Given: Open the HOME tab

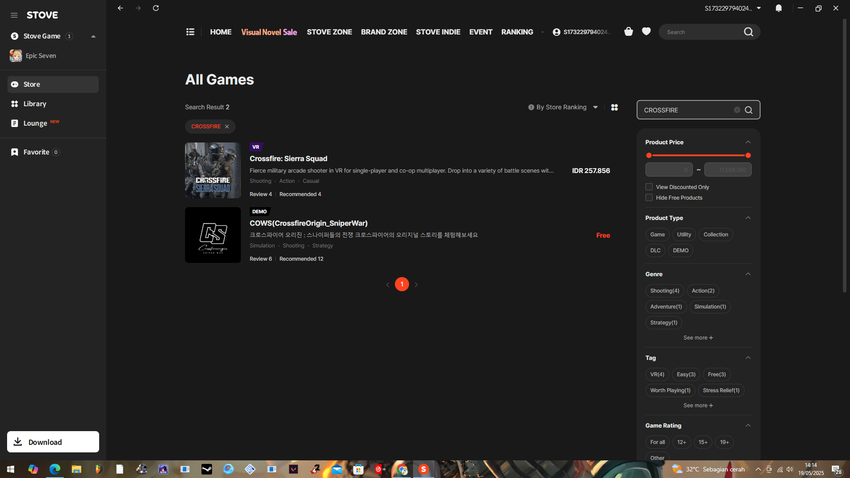Looking at the screenshot, I should [221, 32].
